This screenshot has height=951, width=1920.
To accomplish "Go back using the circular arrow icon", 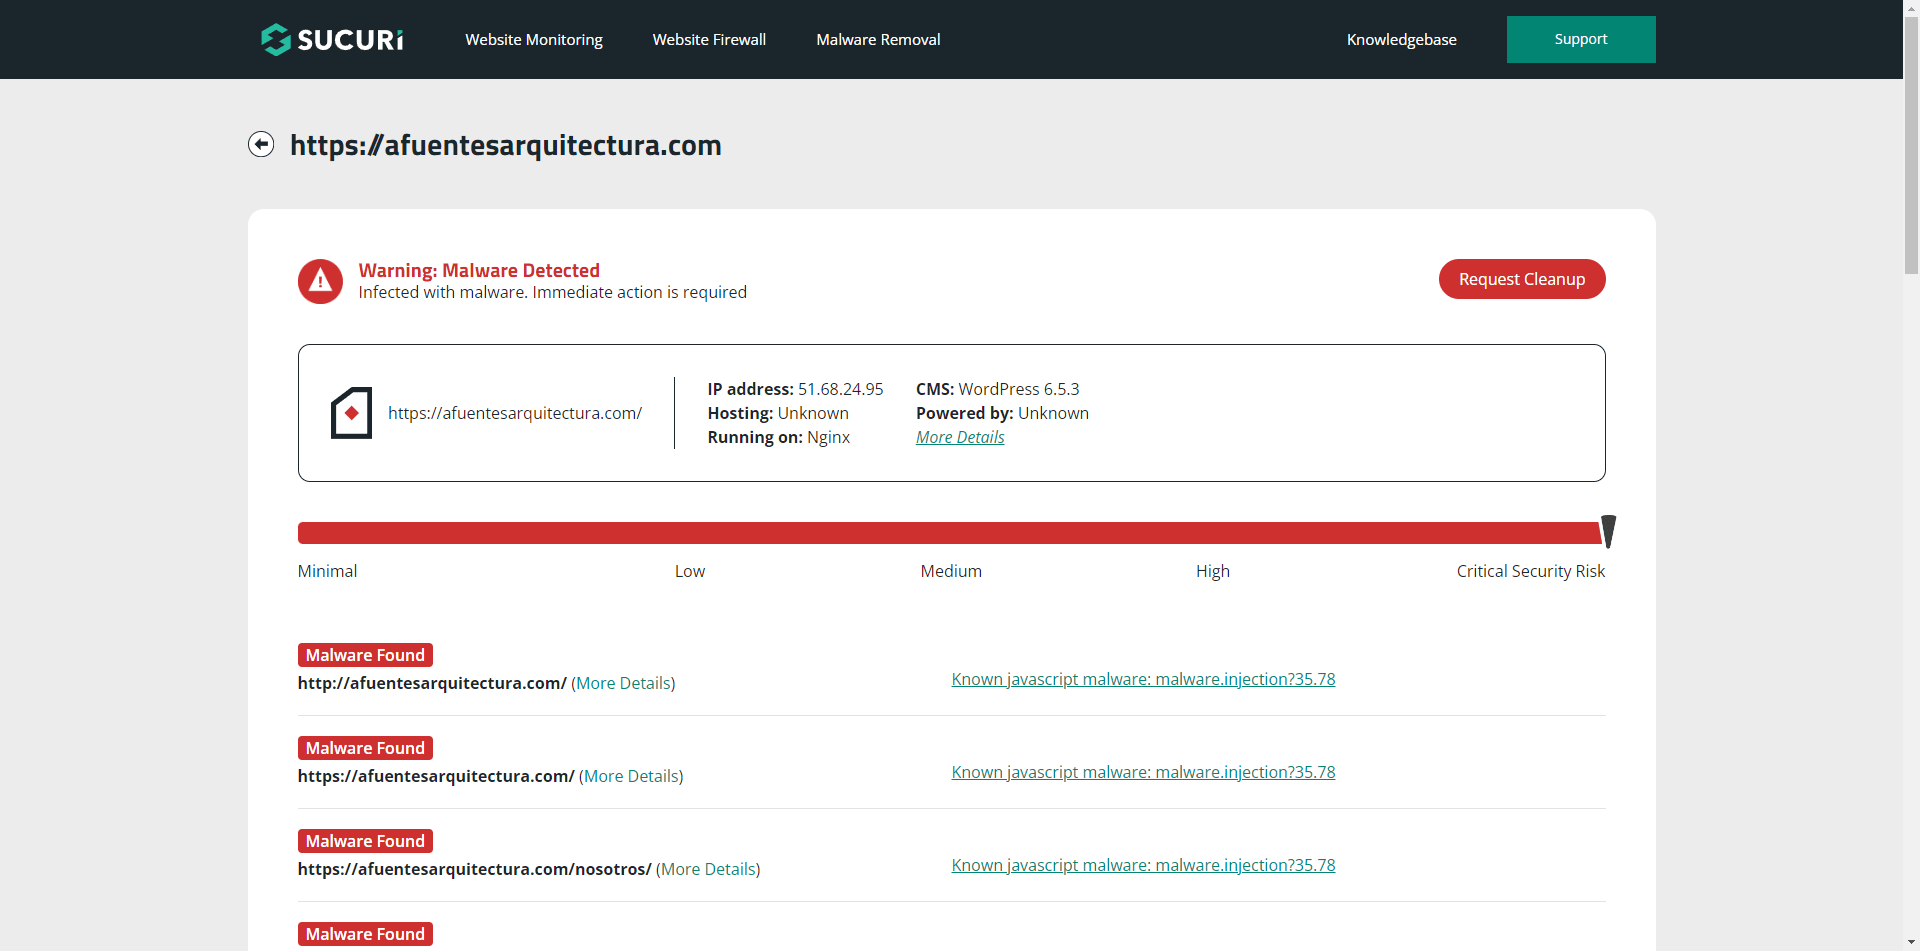I will 261,145.
